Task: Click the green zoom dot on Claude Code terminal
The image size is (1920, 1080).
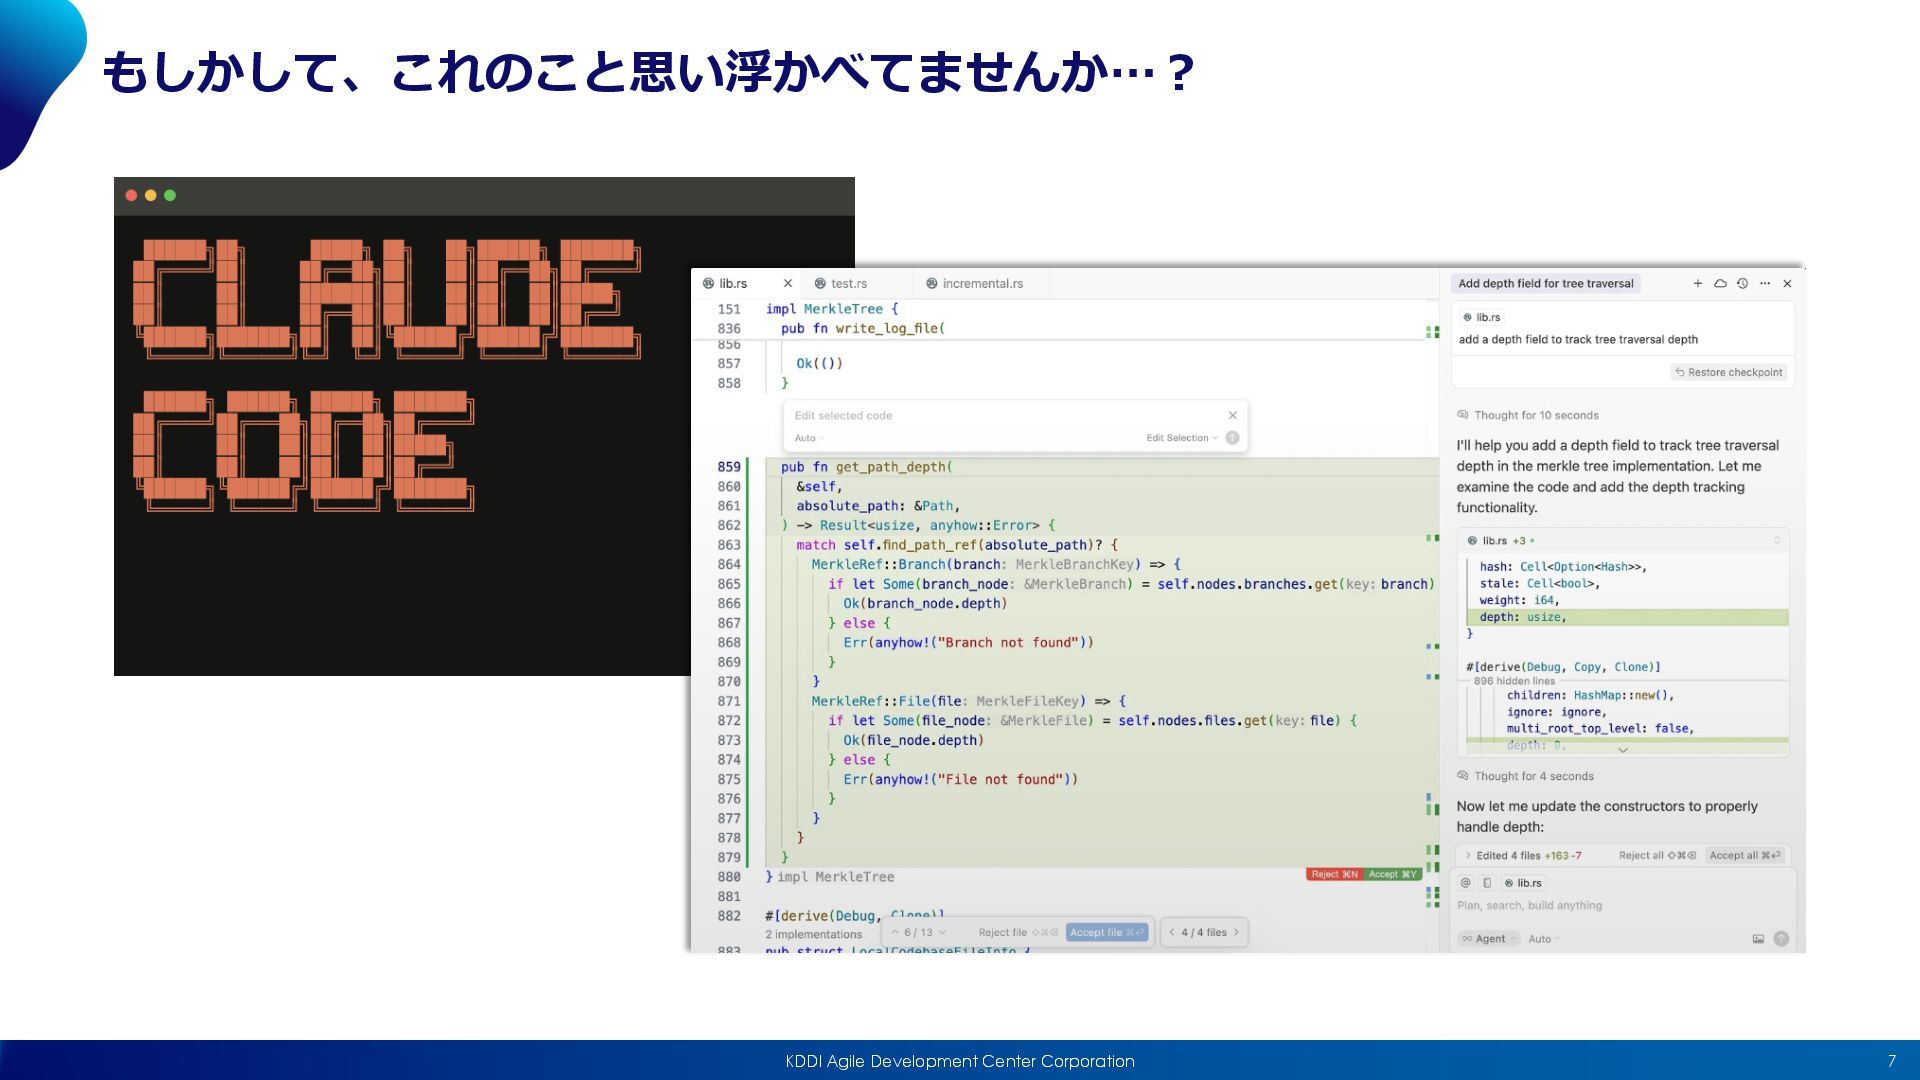Action: (x=170, y=196)
